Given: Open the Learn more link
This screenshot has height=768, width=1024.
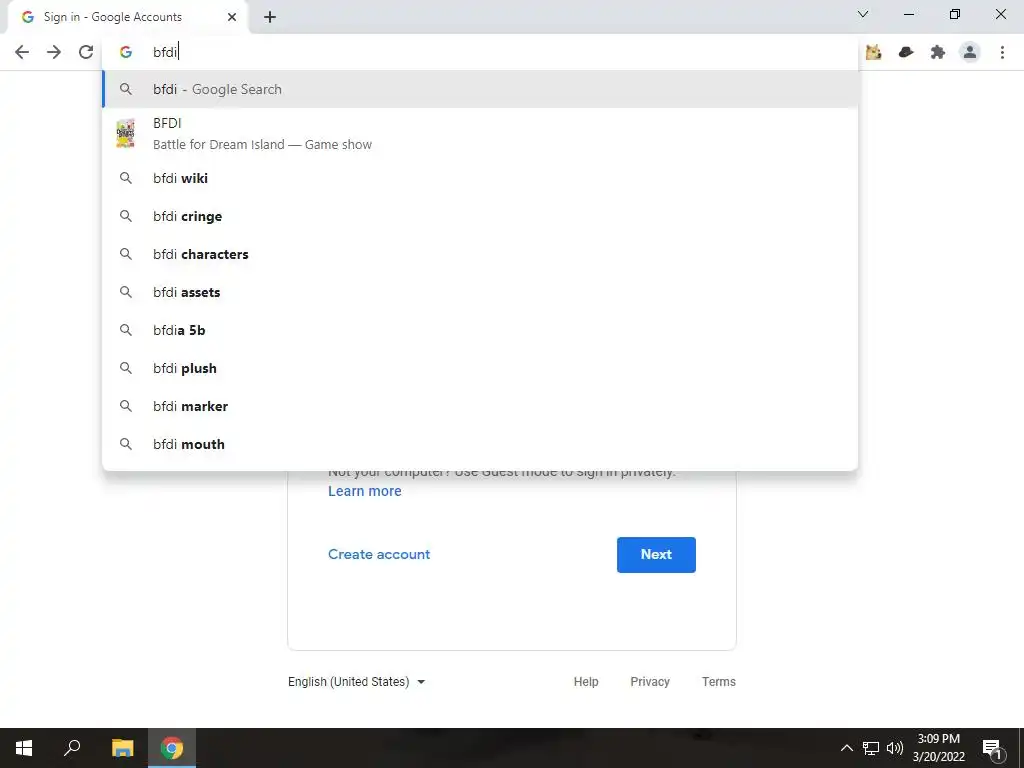Looking at the screenshot, I should pos(364,491).
